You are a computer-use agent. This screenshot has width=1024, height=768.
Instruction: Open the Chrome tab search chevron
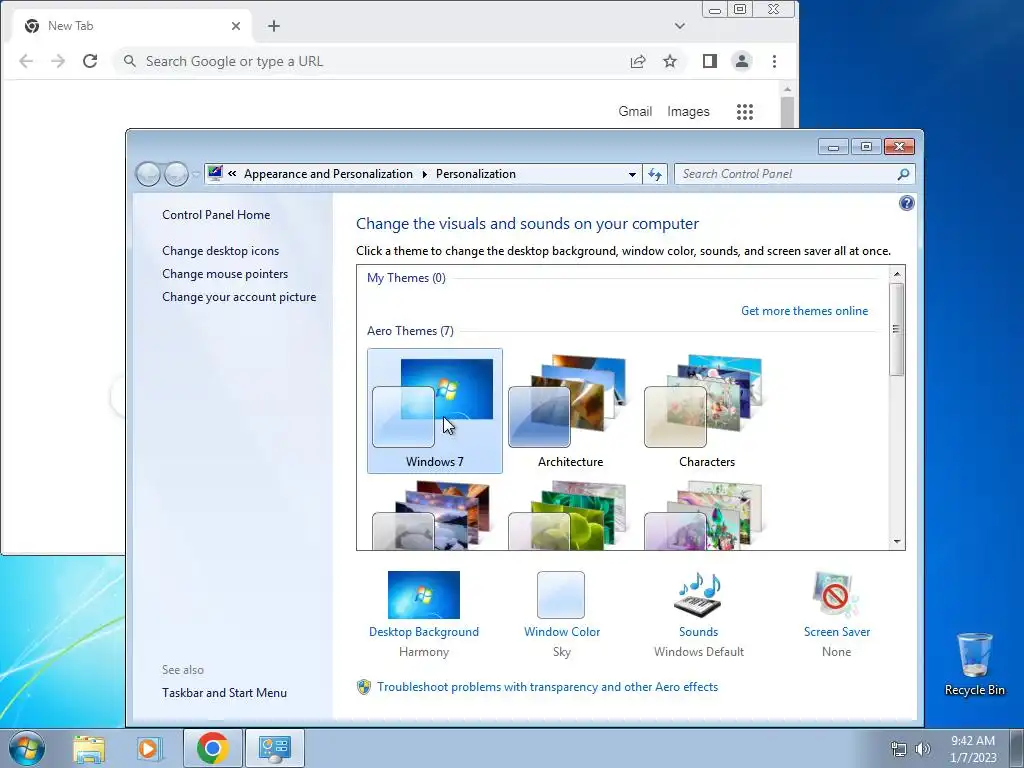680,26
